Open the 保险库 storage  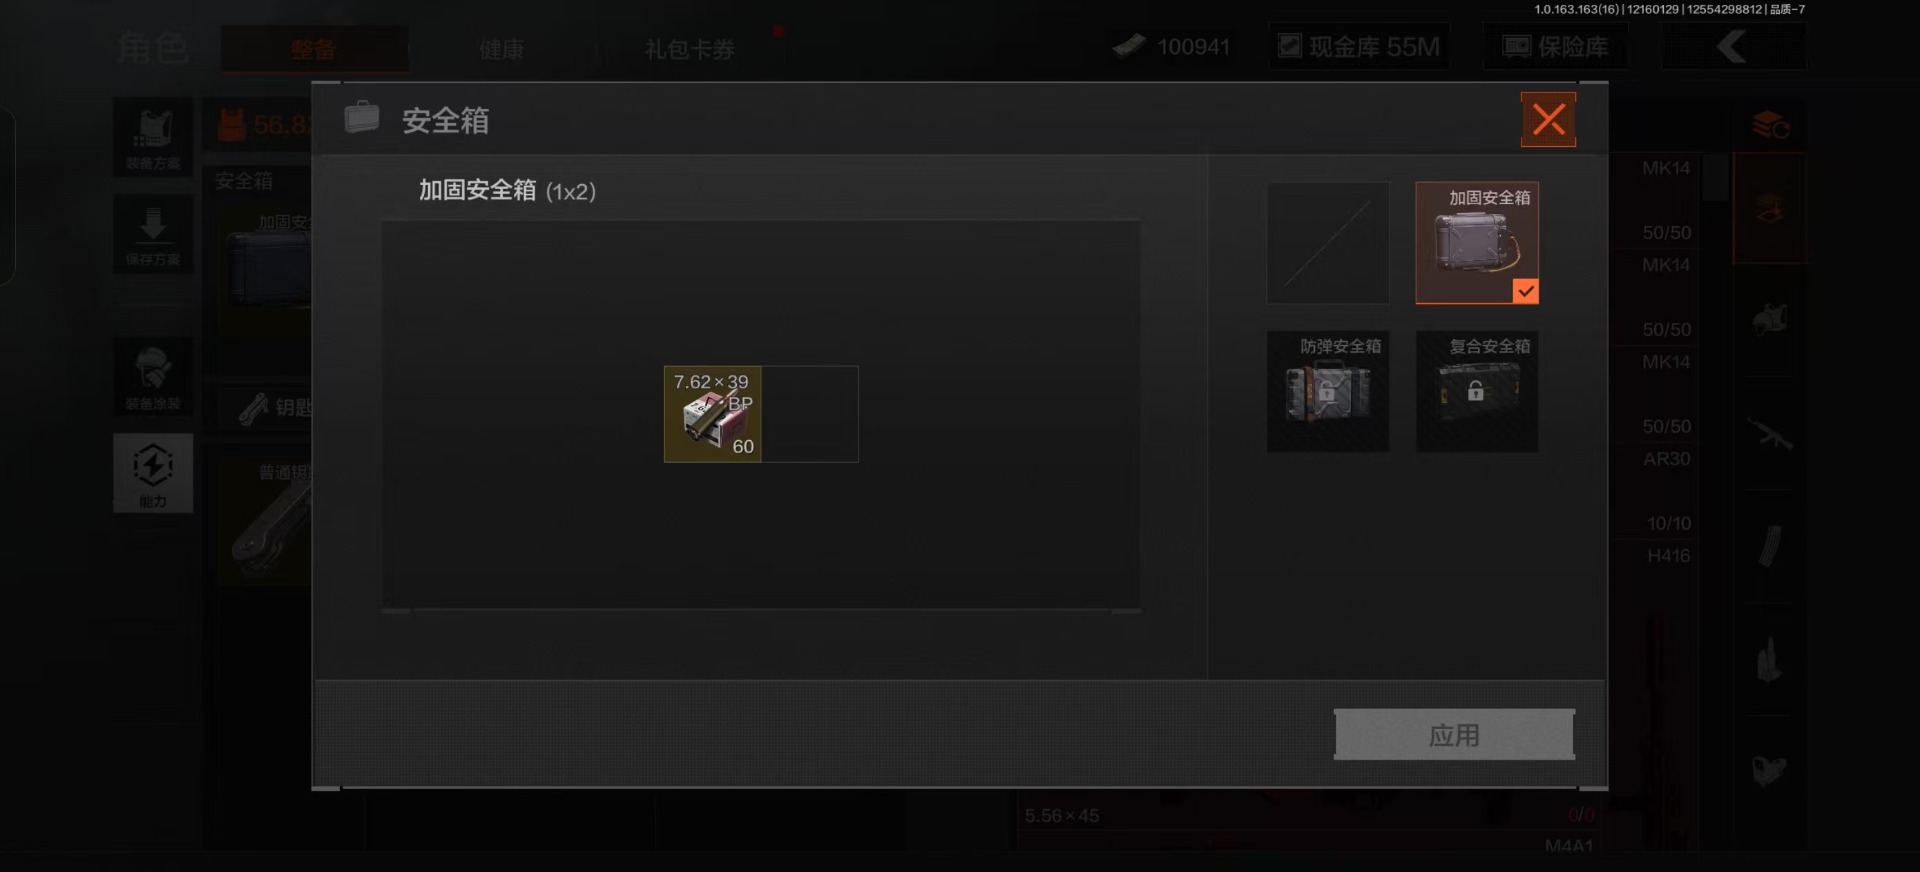click(1556, 47)
